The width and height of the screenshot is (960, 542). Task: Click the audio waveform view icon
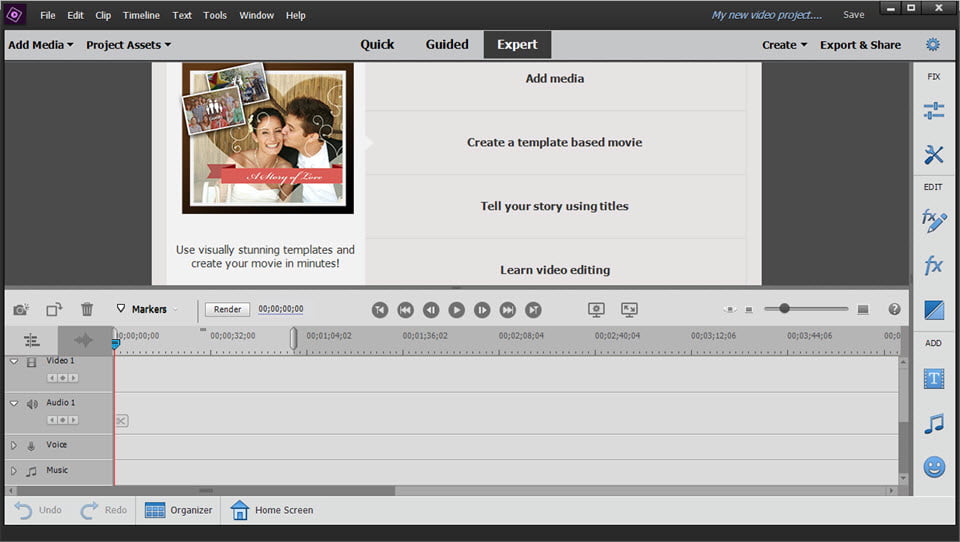pos(83,340)
